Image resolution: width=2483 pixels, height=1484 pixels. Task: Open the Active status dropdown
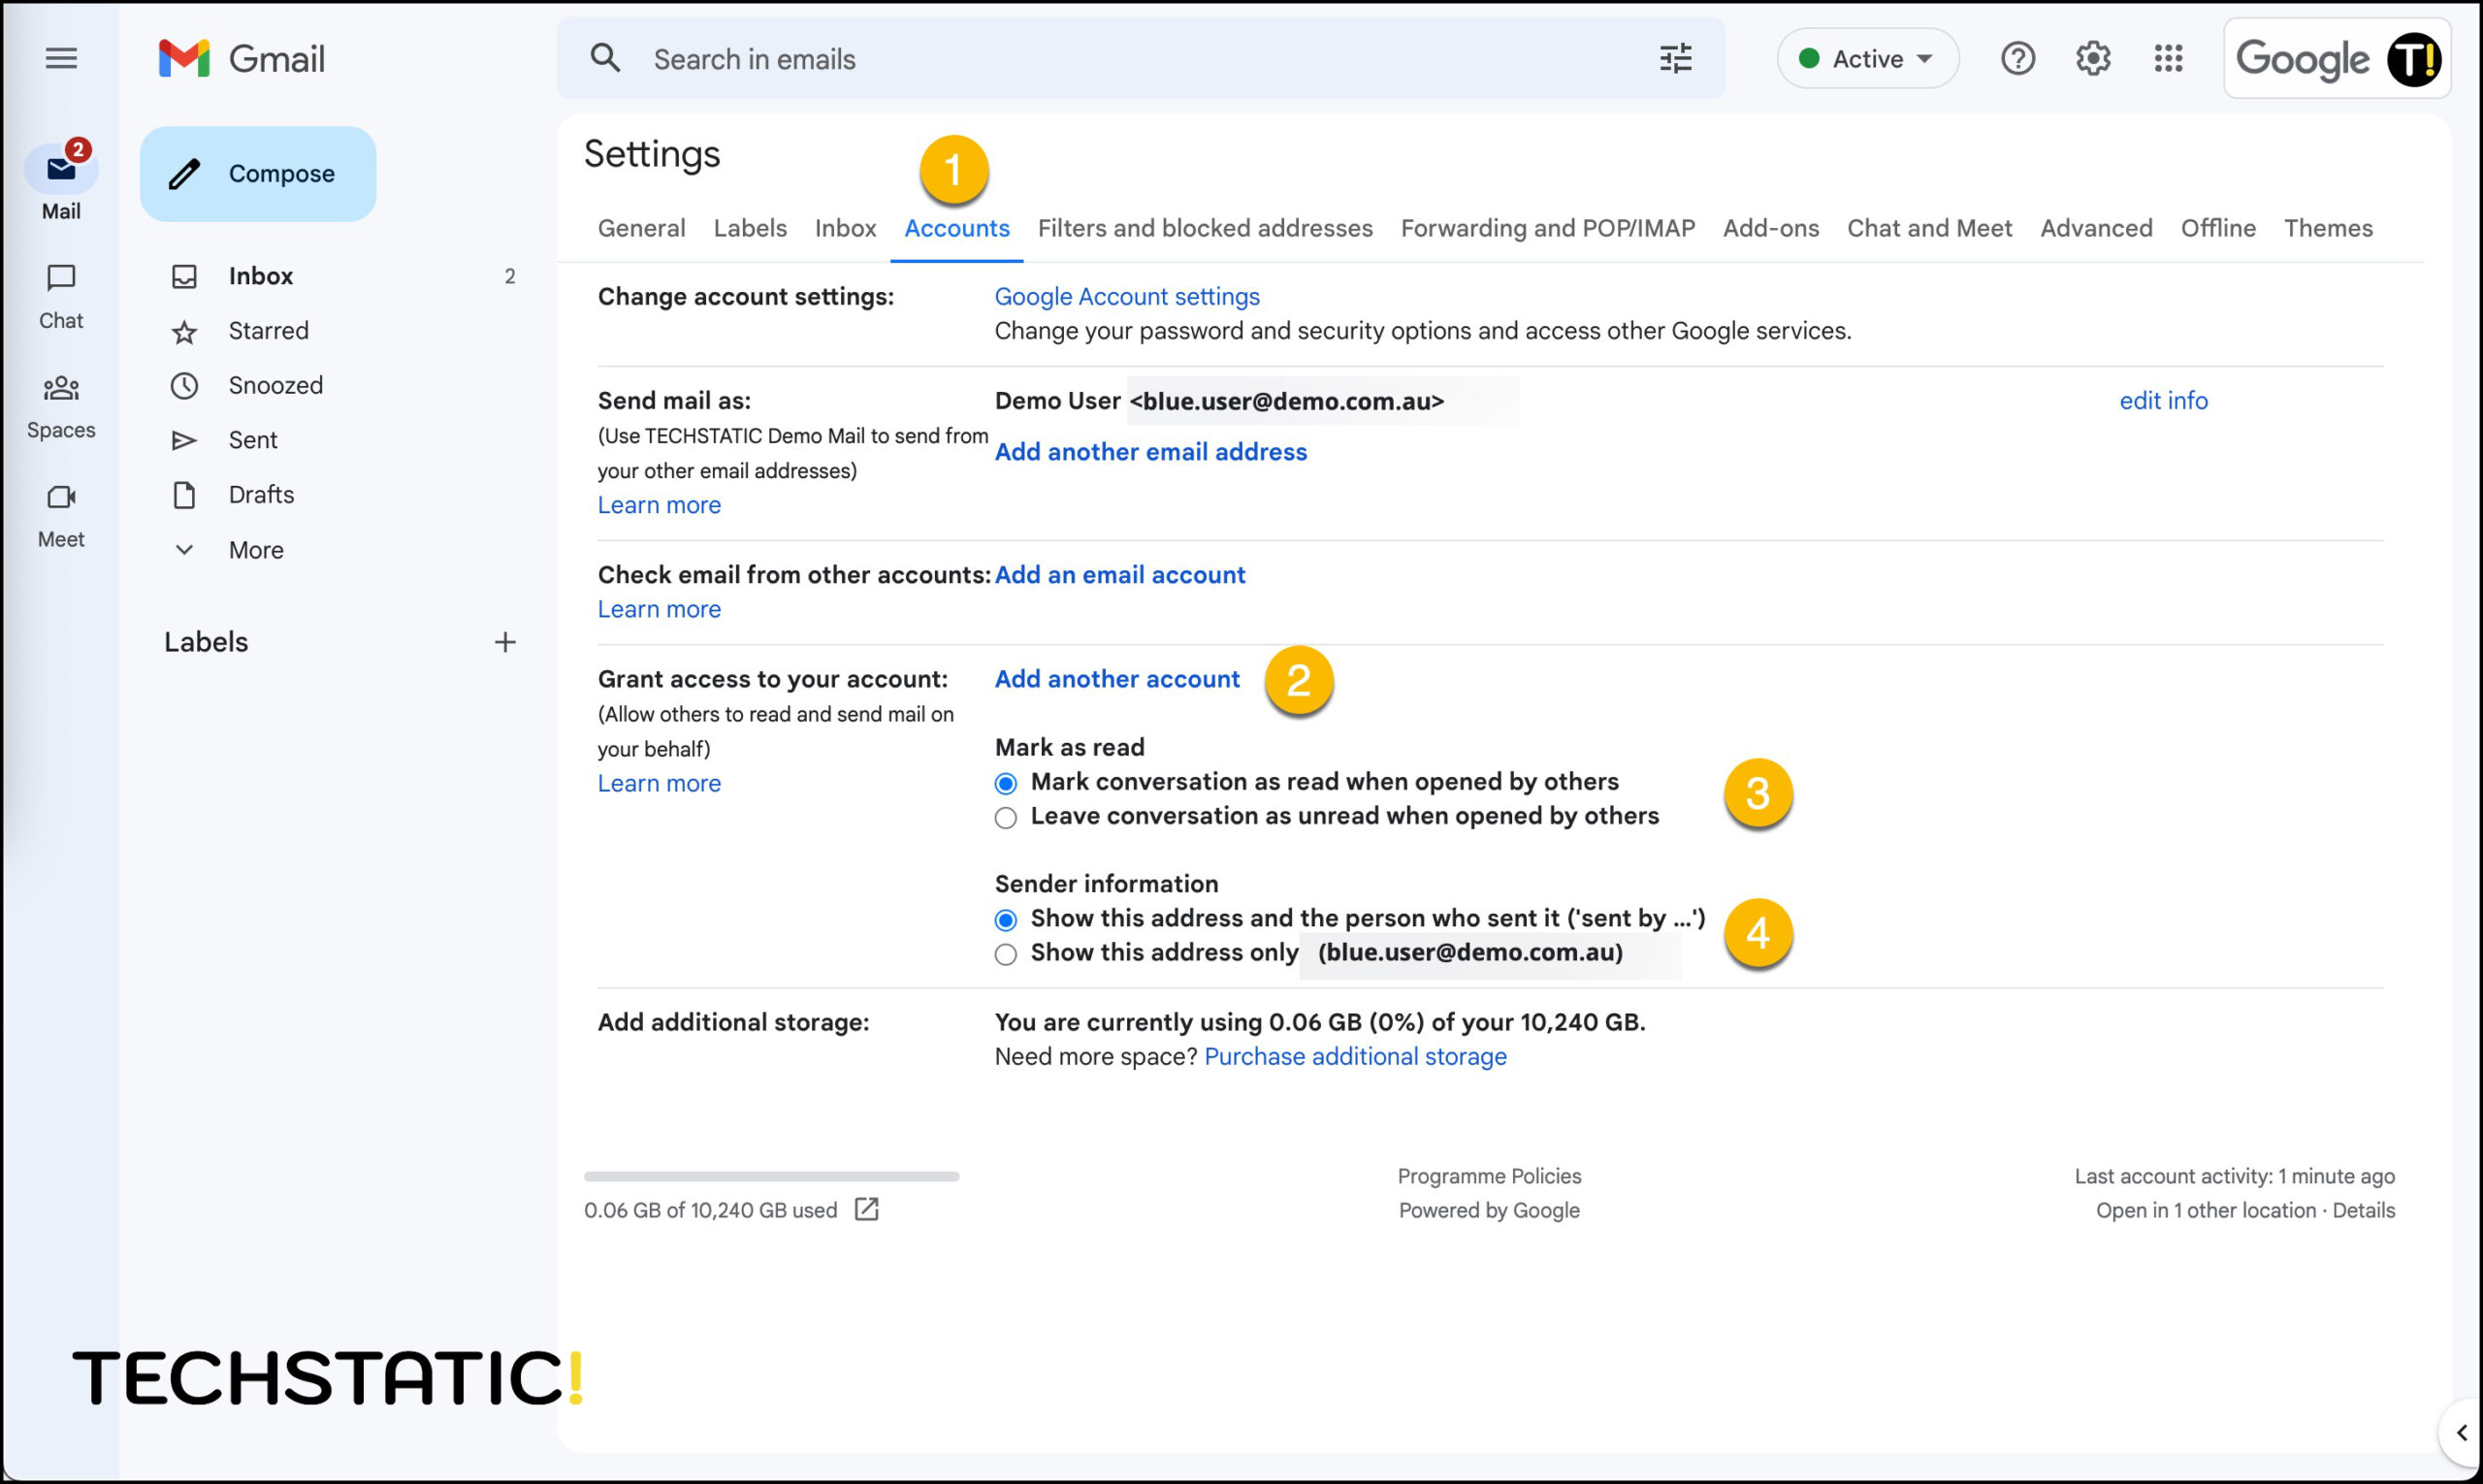point(1867,58)
